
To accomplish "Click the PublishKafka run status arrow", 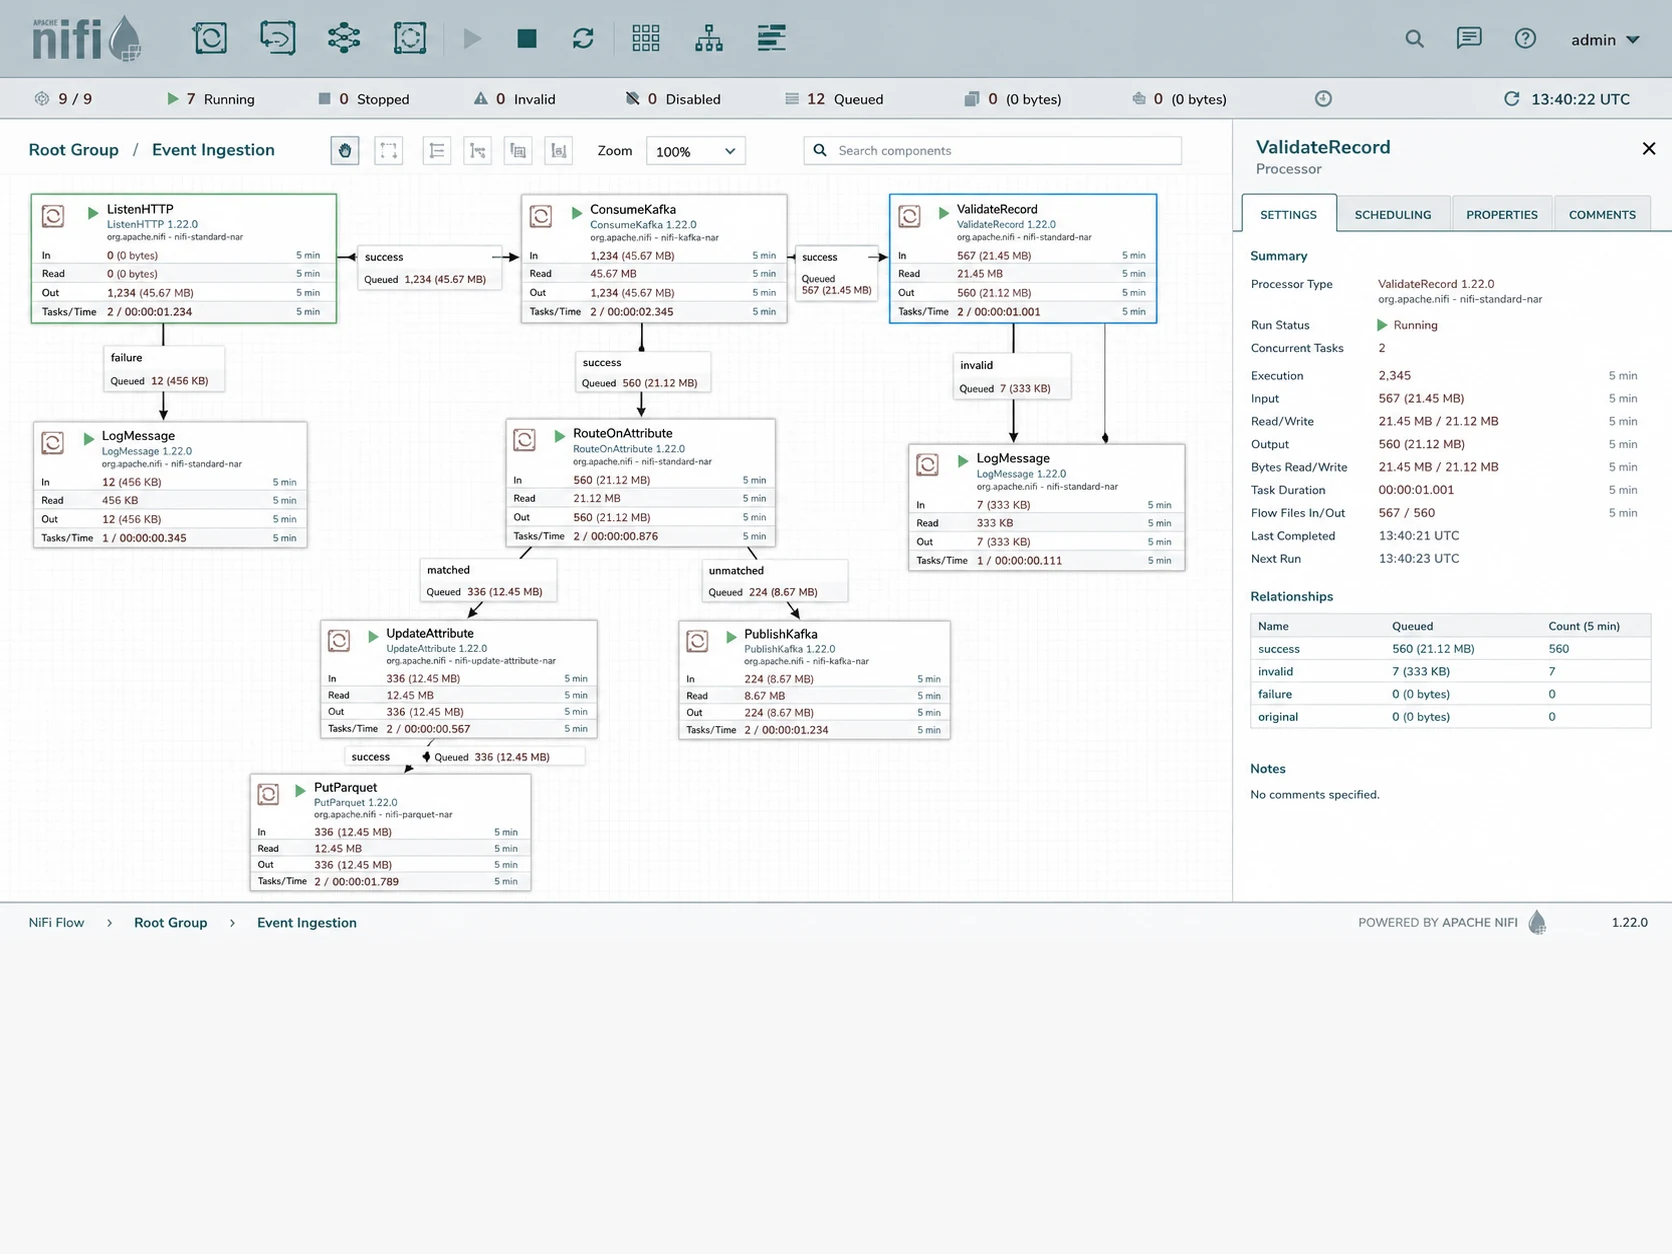I will (731, 636).
